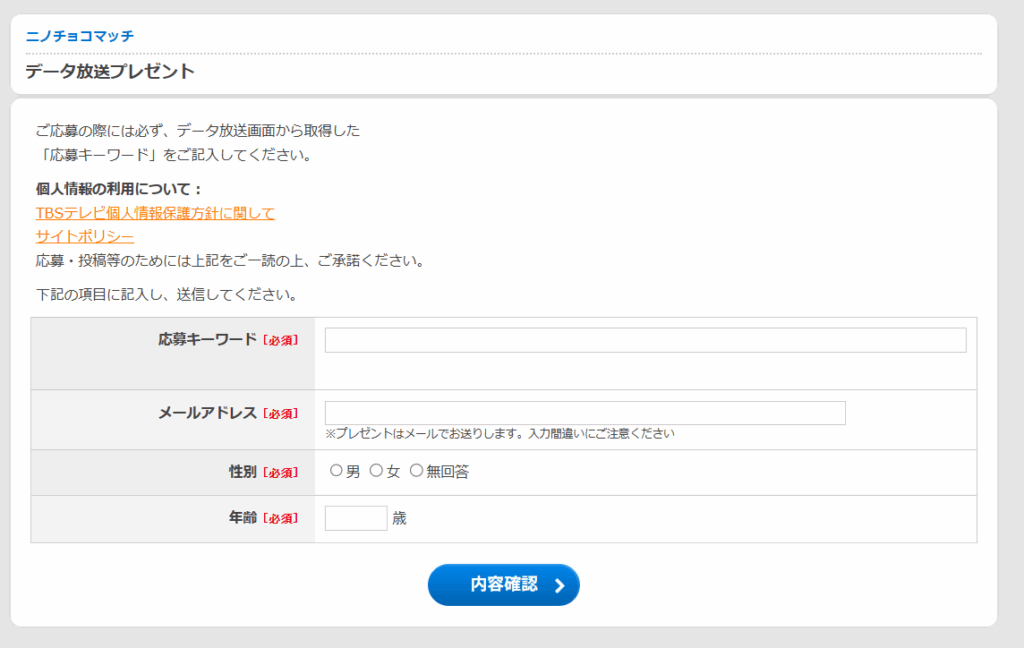1024x648 pixels.
Task: Click the 応募キーワード field label
Action: [207, 339]
